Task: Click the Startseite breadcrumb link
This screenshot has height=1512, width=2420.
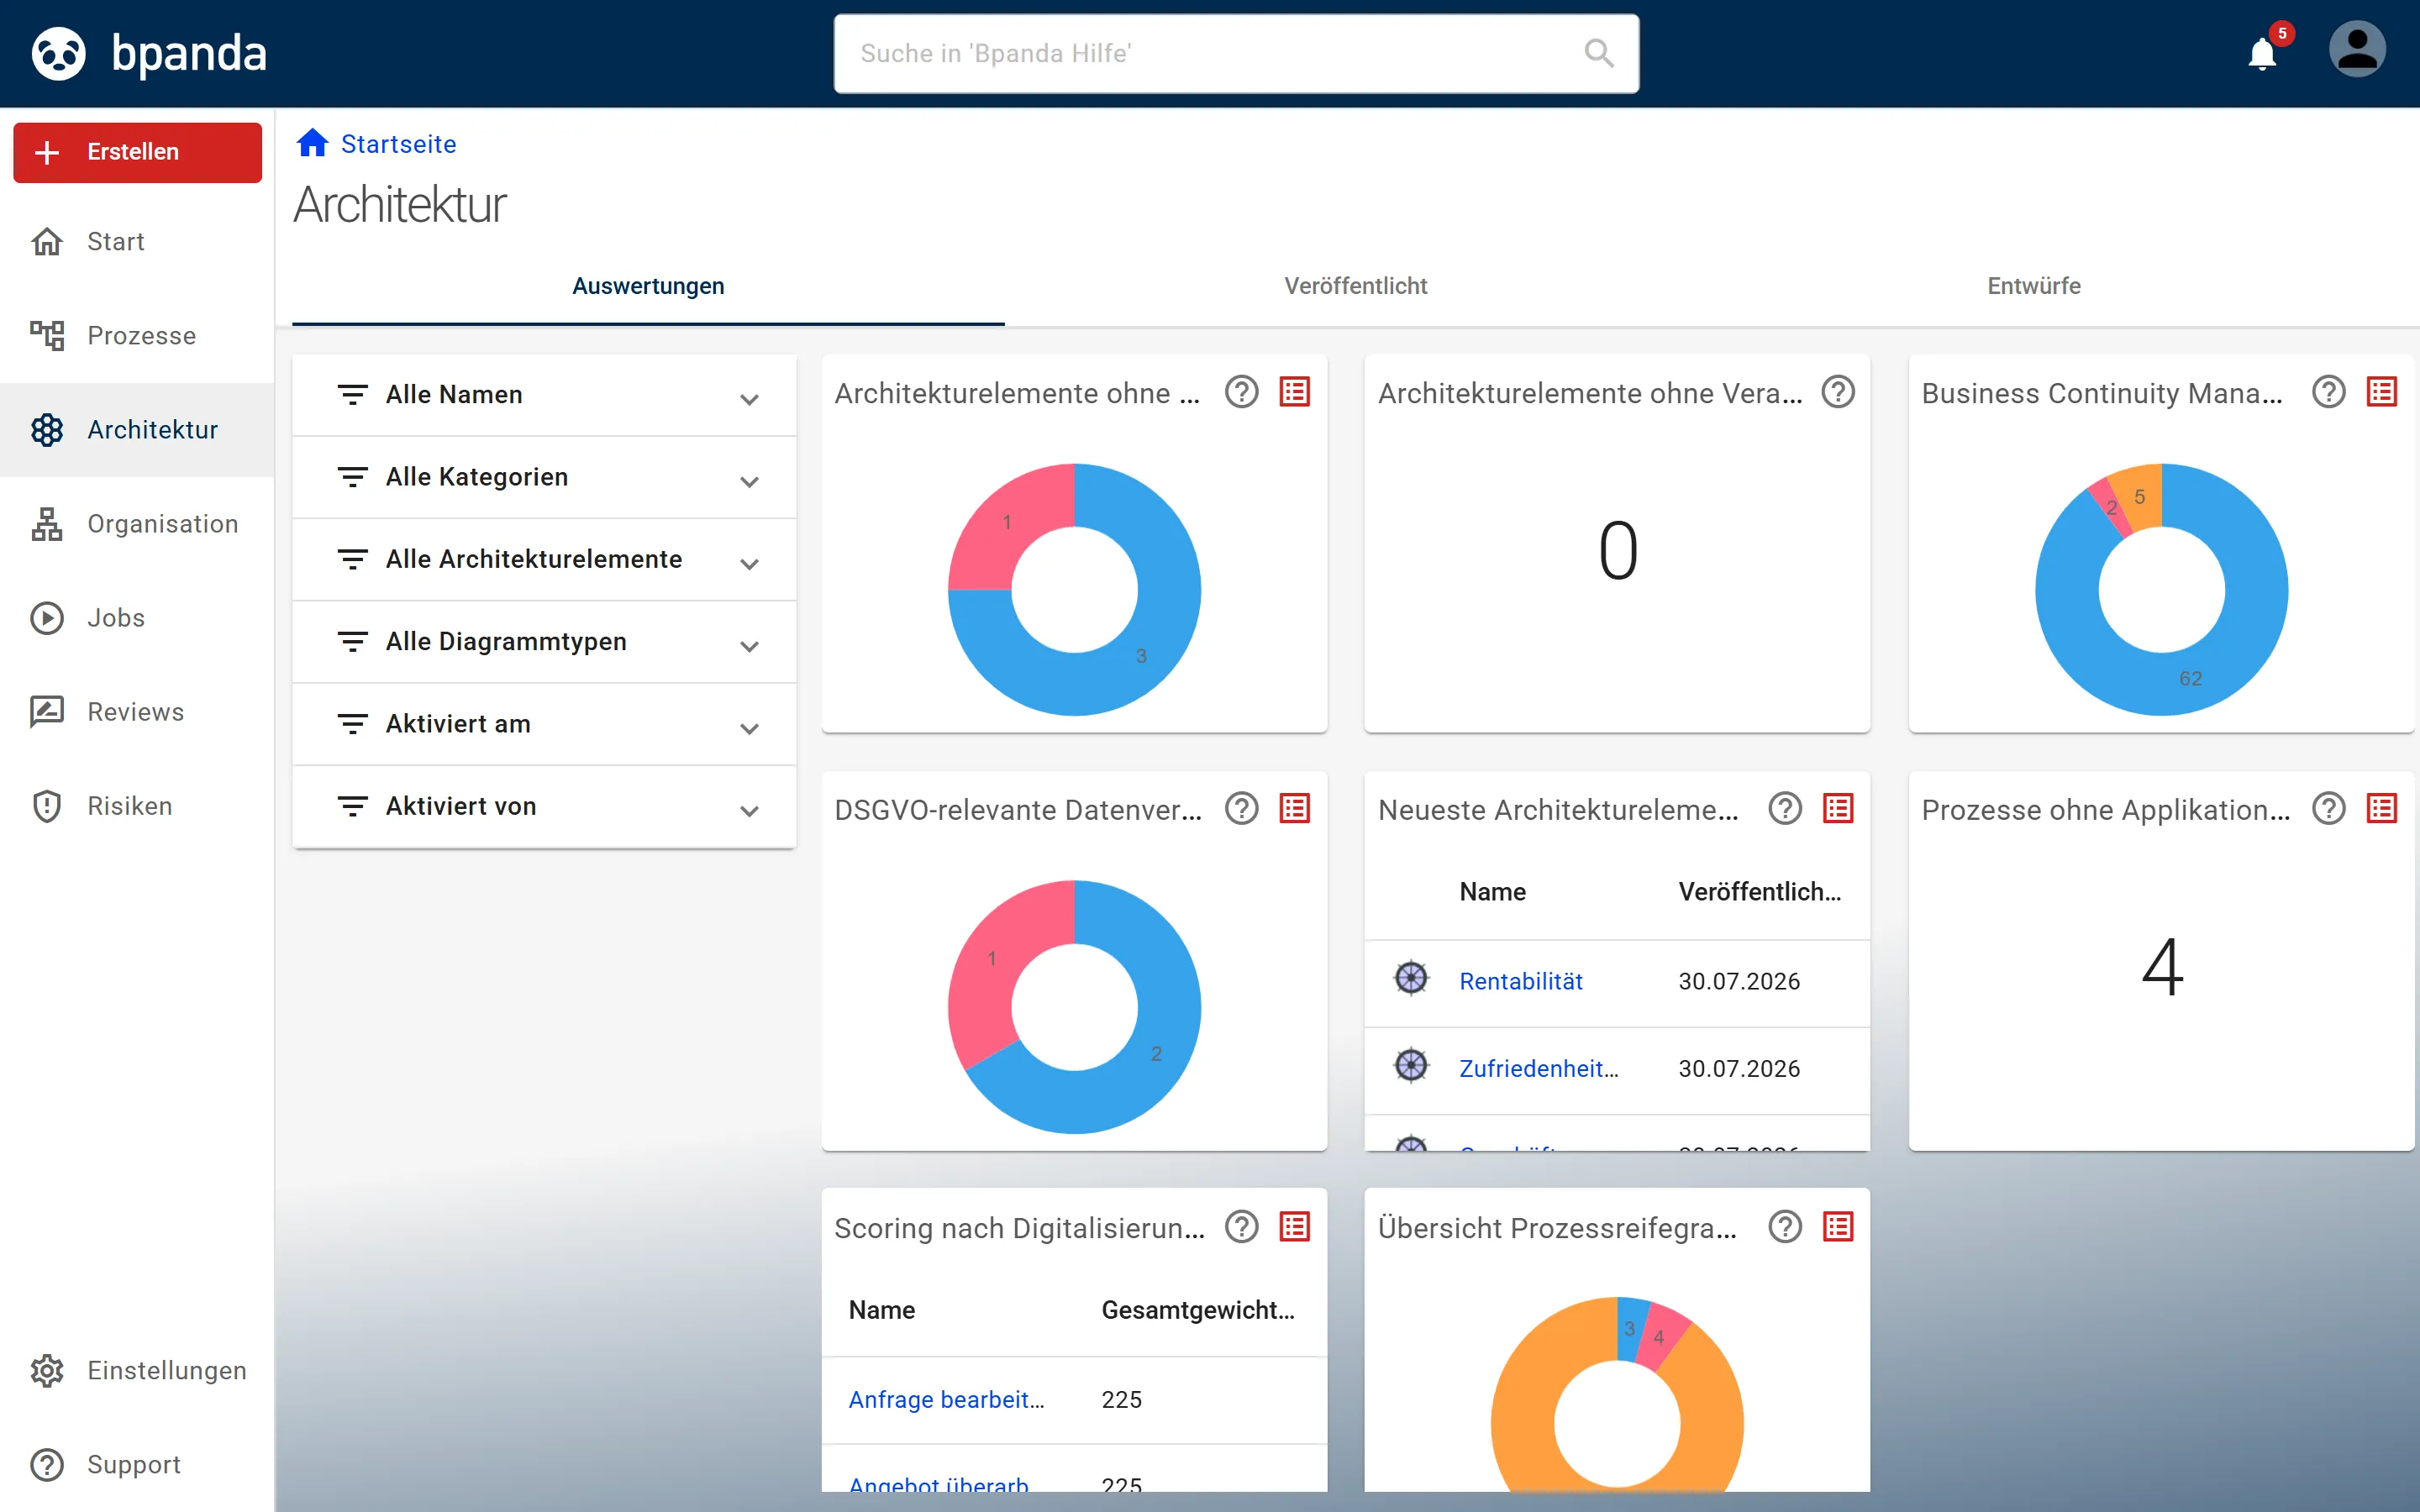Action: (x=398, y=144)
